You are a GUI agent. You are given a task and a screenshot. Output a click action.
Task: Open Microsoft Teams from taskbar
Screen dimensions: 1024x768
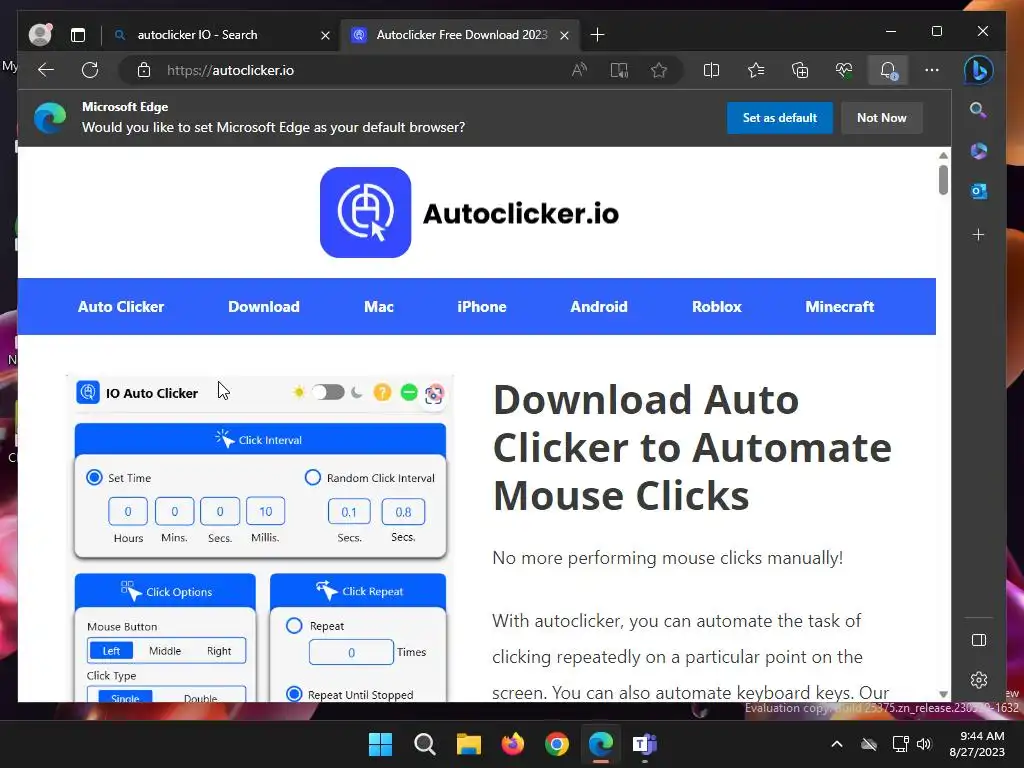[645, 744]
